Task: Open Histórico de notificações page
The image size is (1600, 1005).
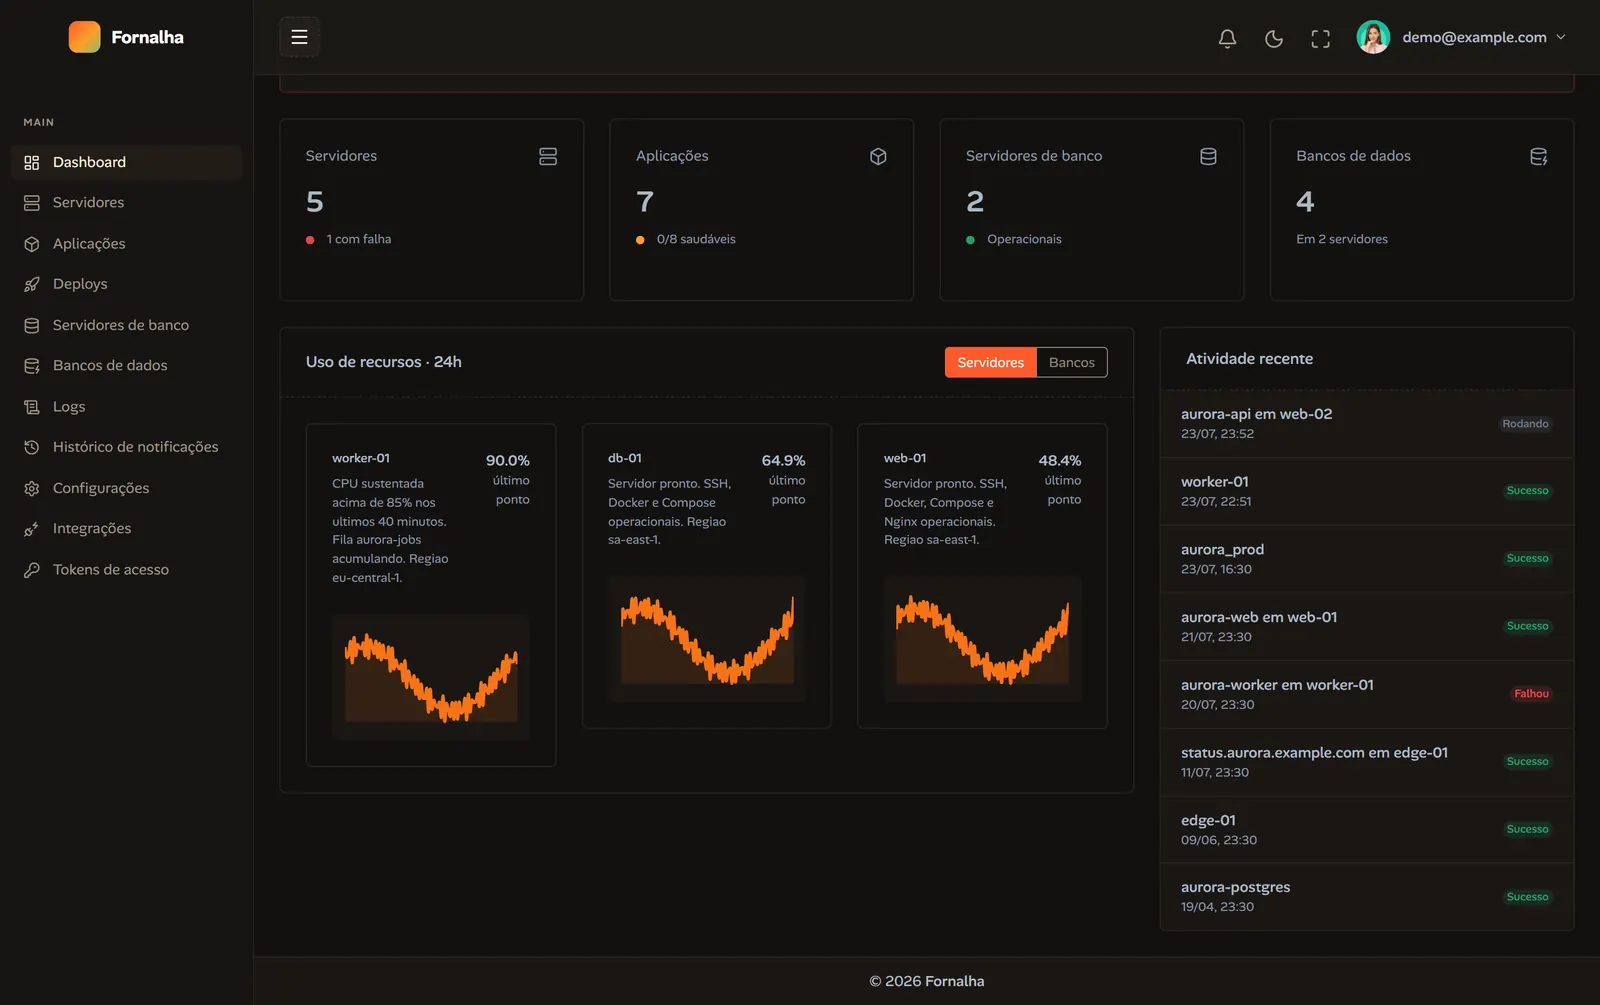Action: point(127,447)
